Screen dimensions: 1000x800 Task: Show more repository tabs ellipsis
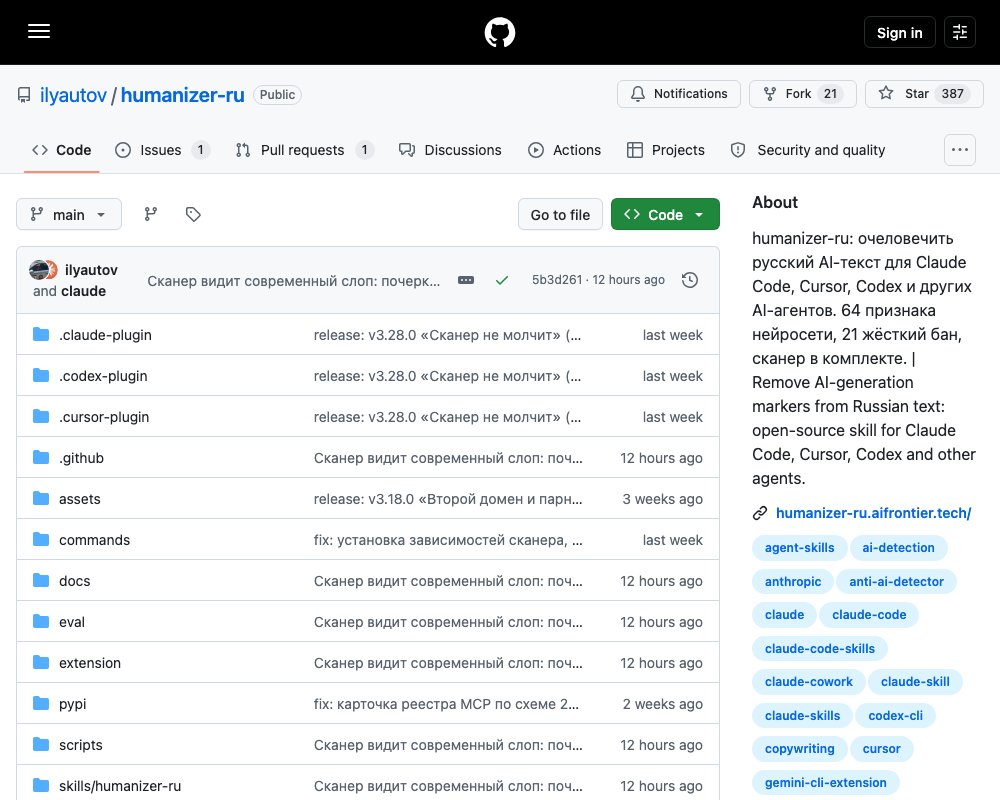point(959,150)
